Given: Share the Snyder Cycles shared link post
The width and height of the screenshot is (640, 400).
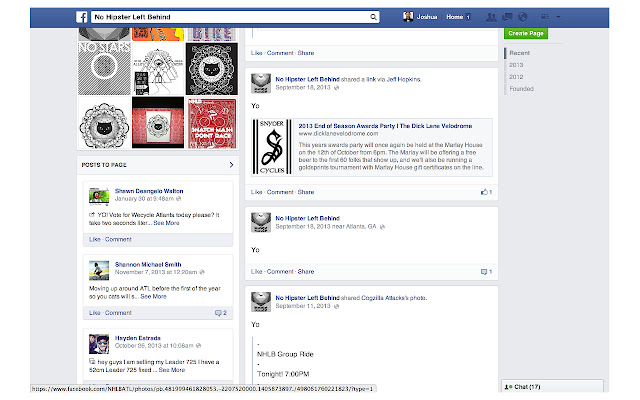Looking at the screenshot, I should pos(306,192).
